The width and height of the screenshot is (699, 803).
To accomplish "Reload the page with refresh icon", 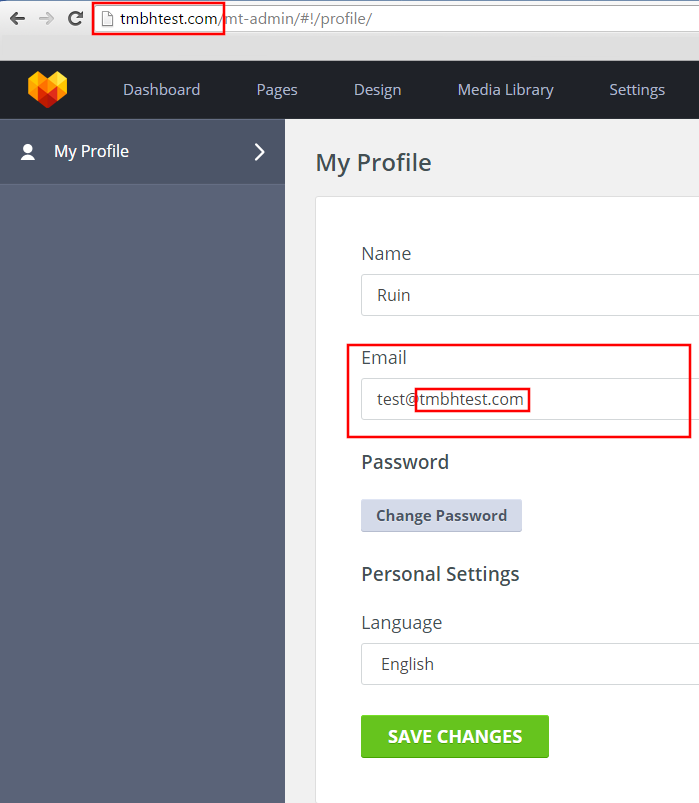I will click(76, 19).
